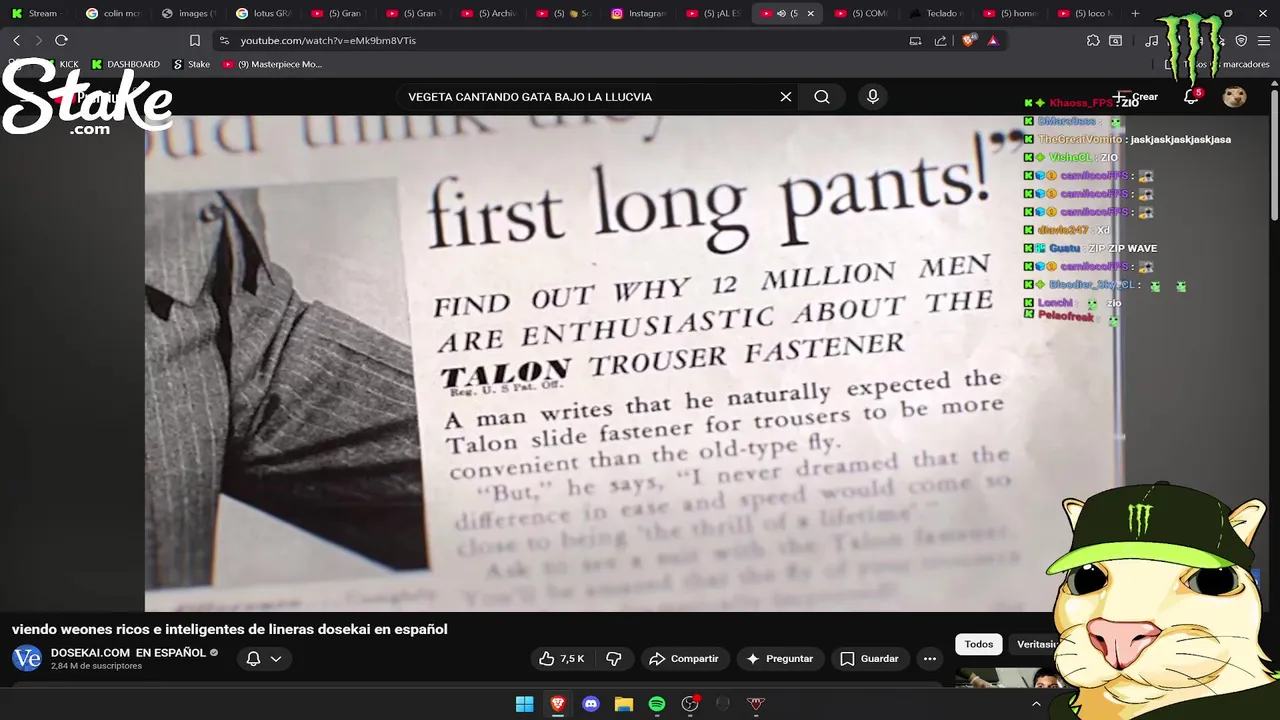Image resolution: width=1280 pixels, height=720 pixels.
Task: Open the Brave Rewards triangle icon
Action: click(993, 41)
